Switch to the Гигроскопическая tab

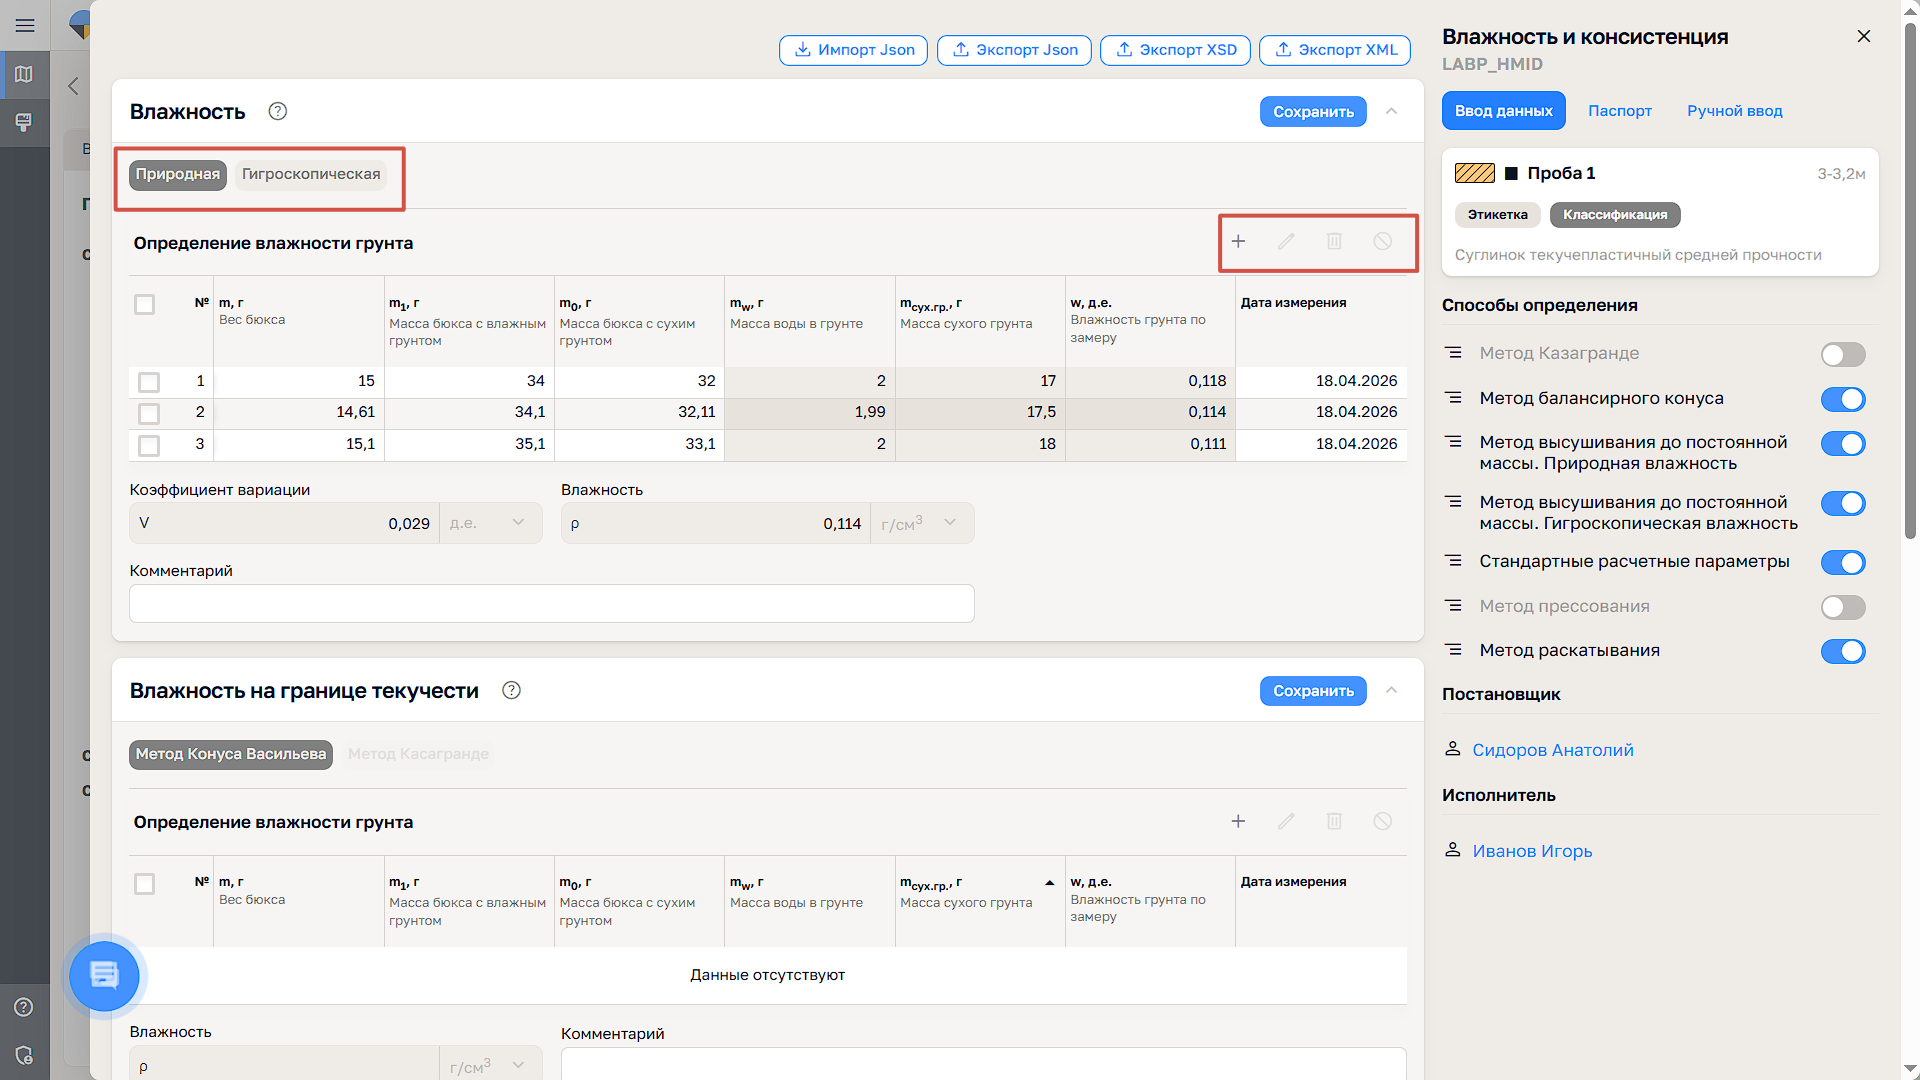pyautogui.click(x=311, y=174)
